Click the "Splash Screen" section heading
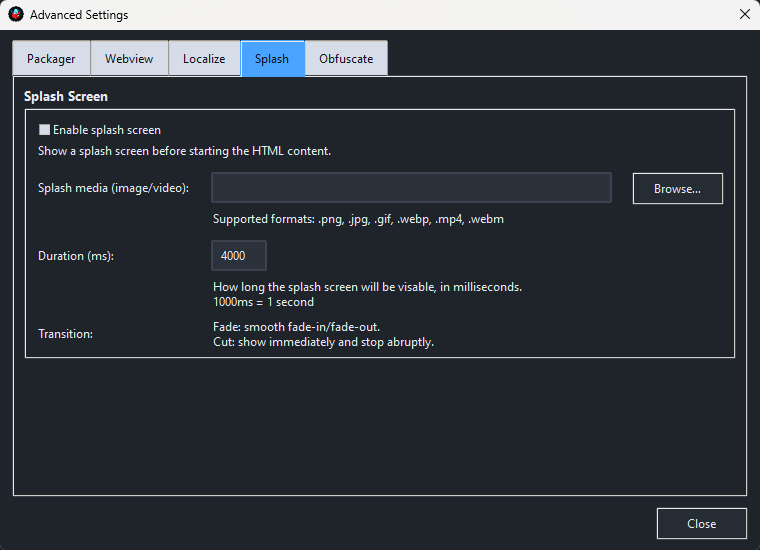The width and height of the screenshot is (760, 550). click(66, 97)
